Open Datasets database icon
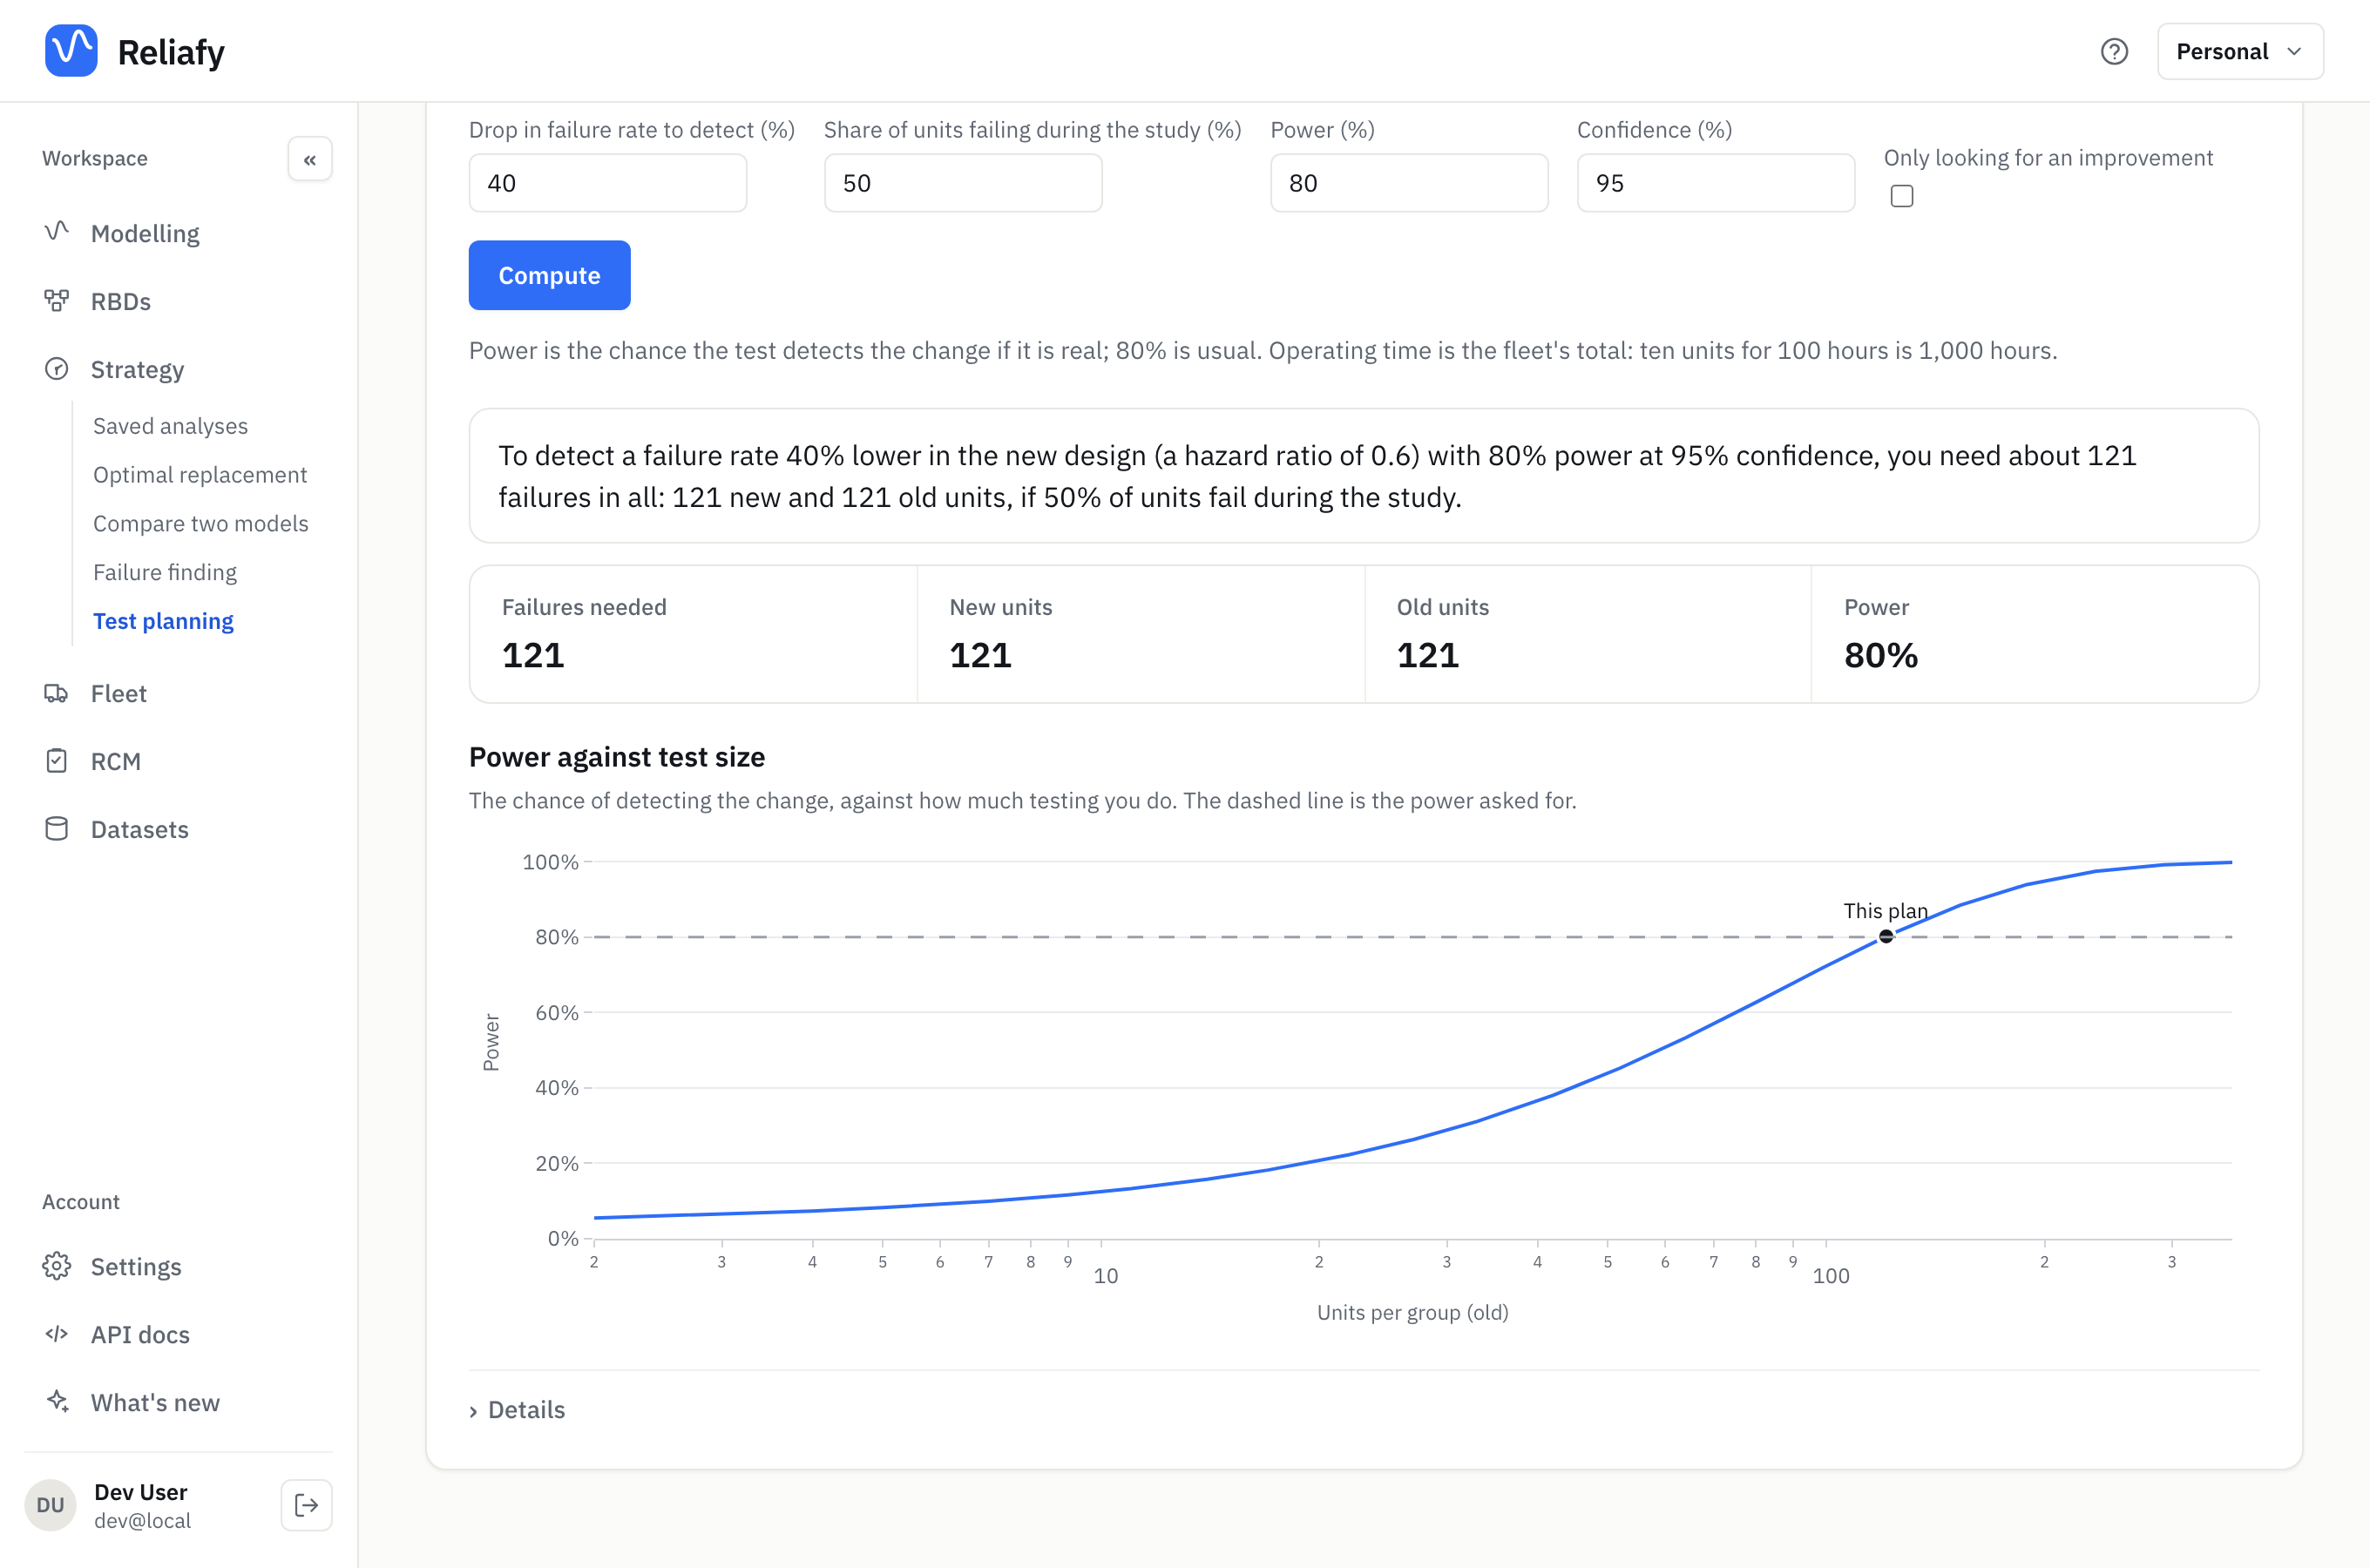 pyautogui.click(x=57, y=829)
